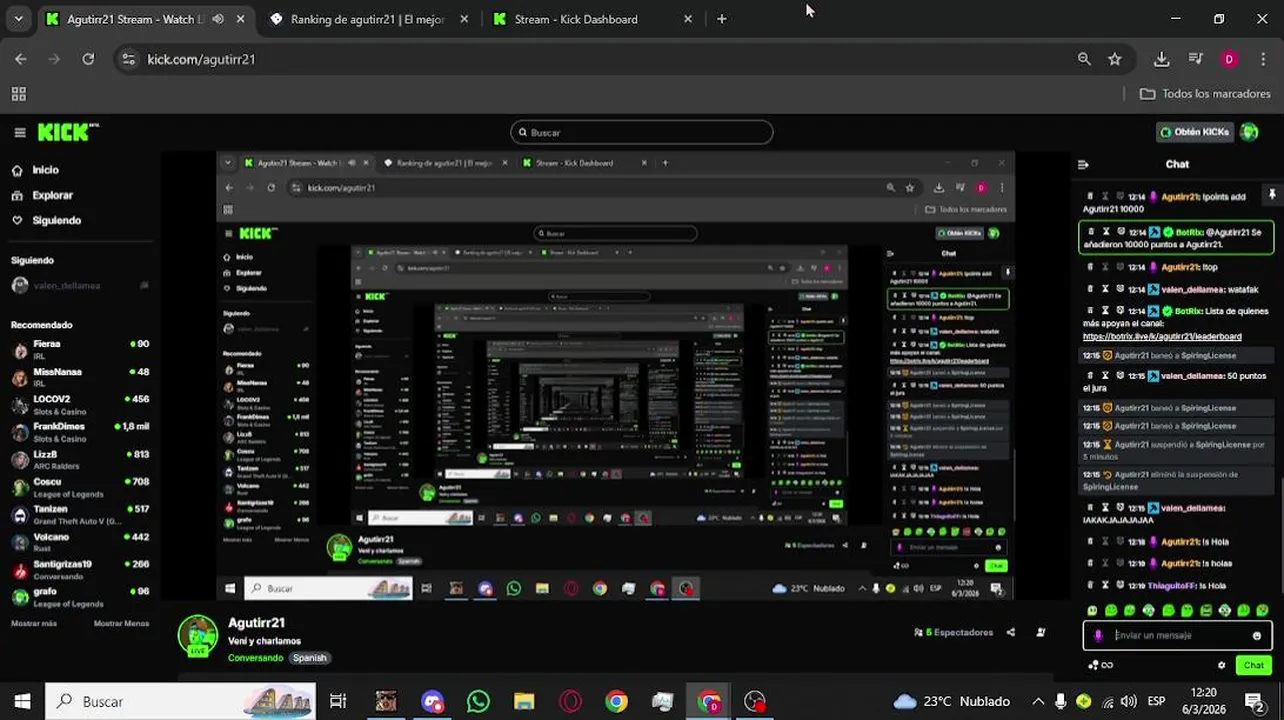The height and width of the screenshot is (720, 1284).
Task: Share the stream with the share icon
Action: (x=1010, y=632)
